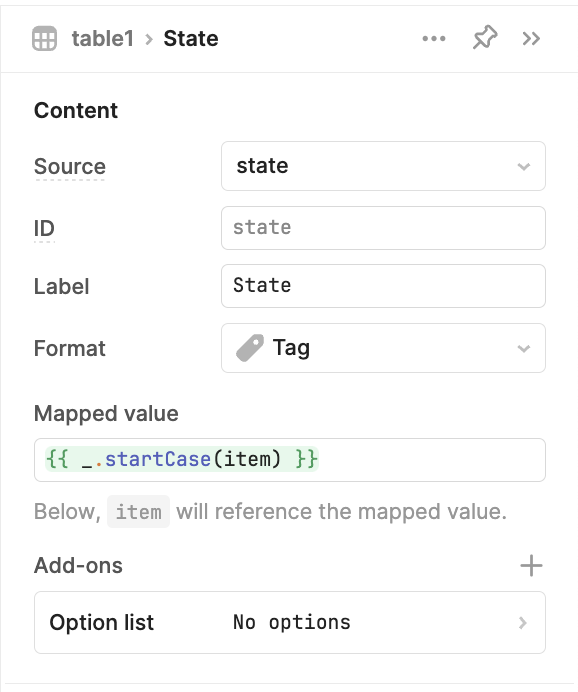Click the Source dropdown arrow
578x692 pixels.
[x=524, y=166]
